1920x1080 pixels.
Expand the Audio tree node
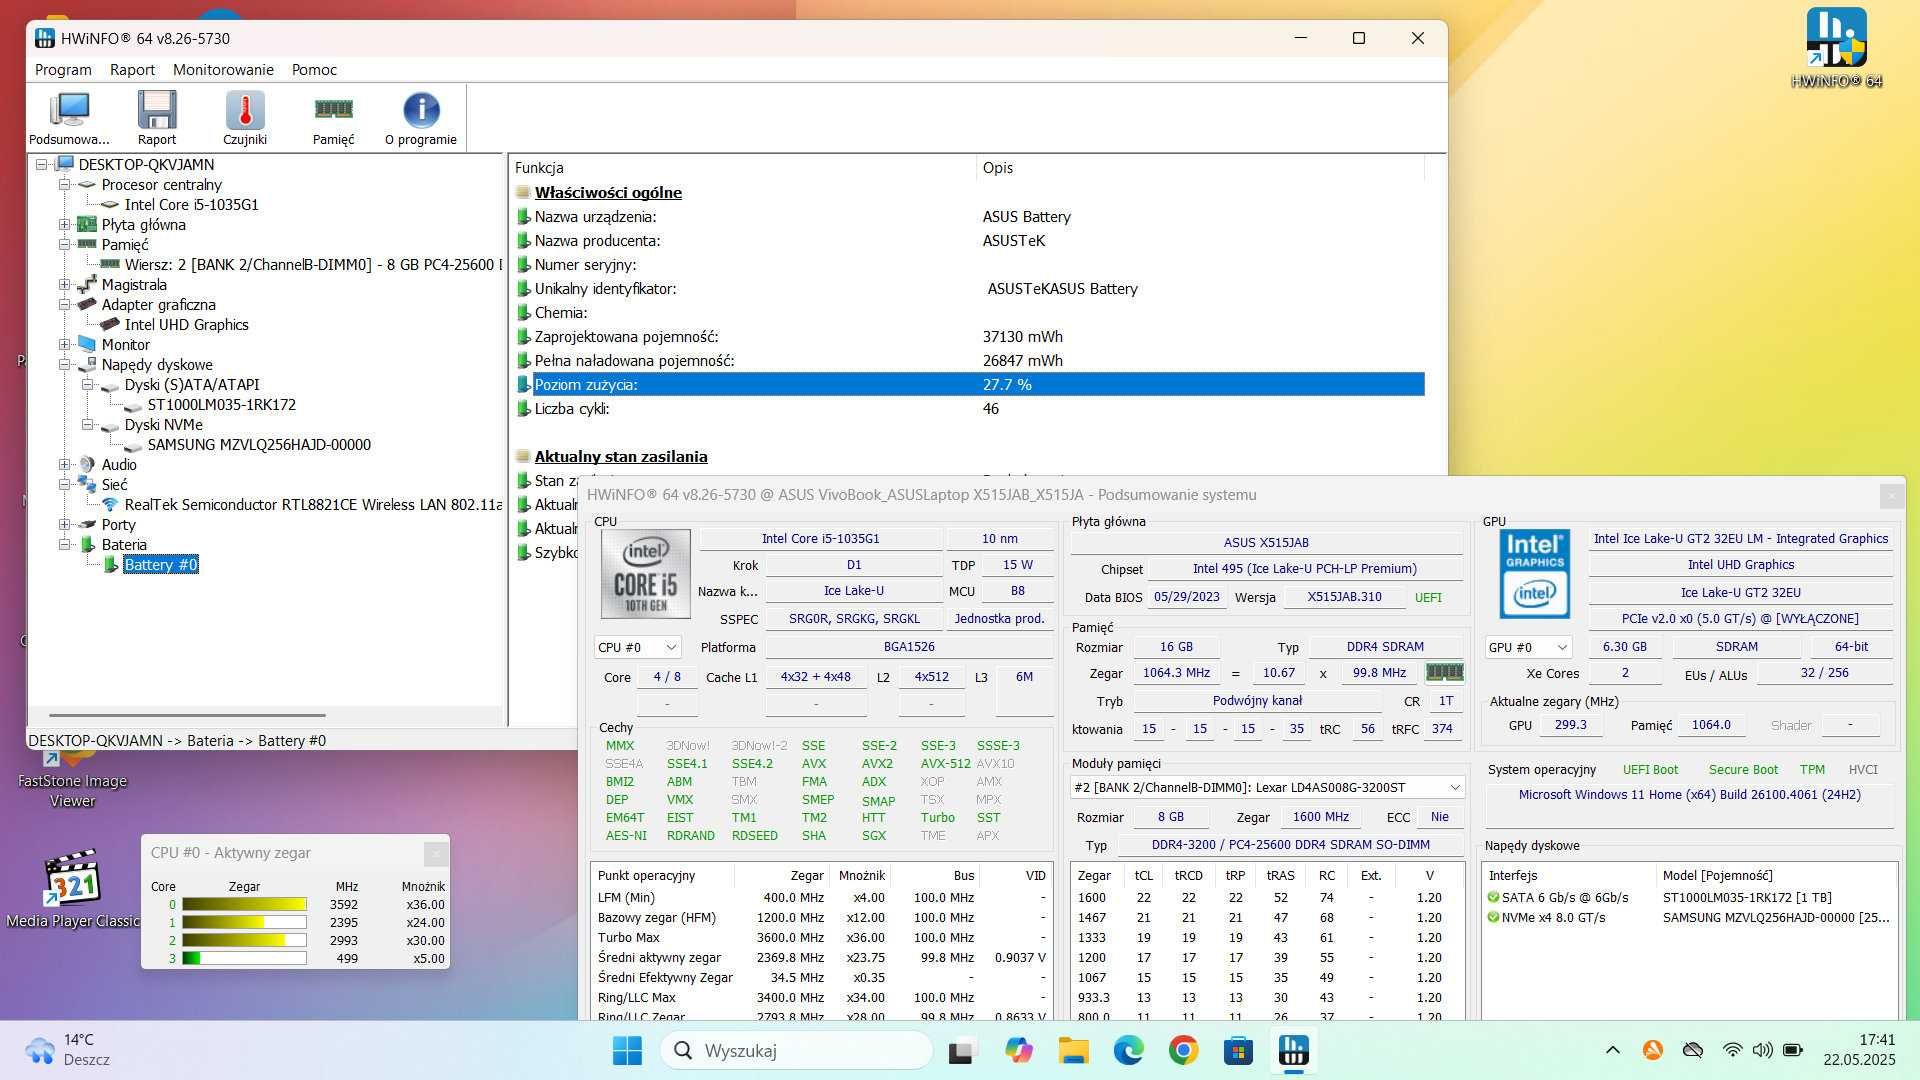click(64, 464)
